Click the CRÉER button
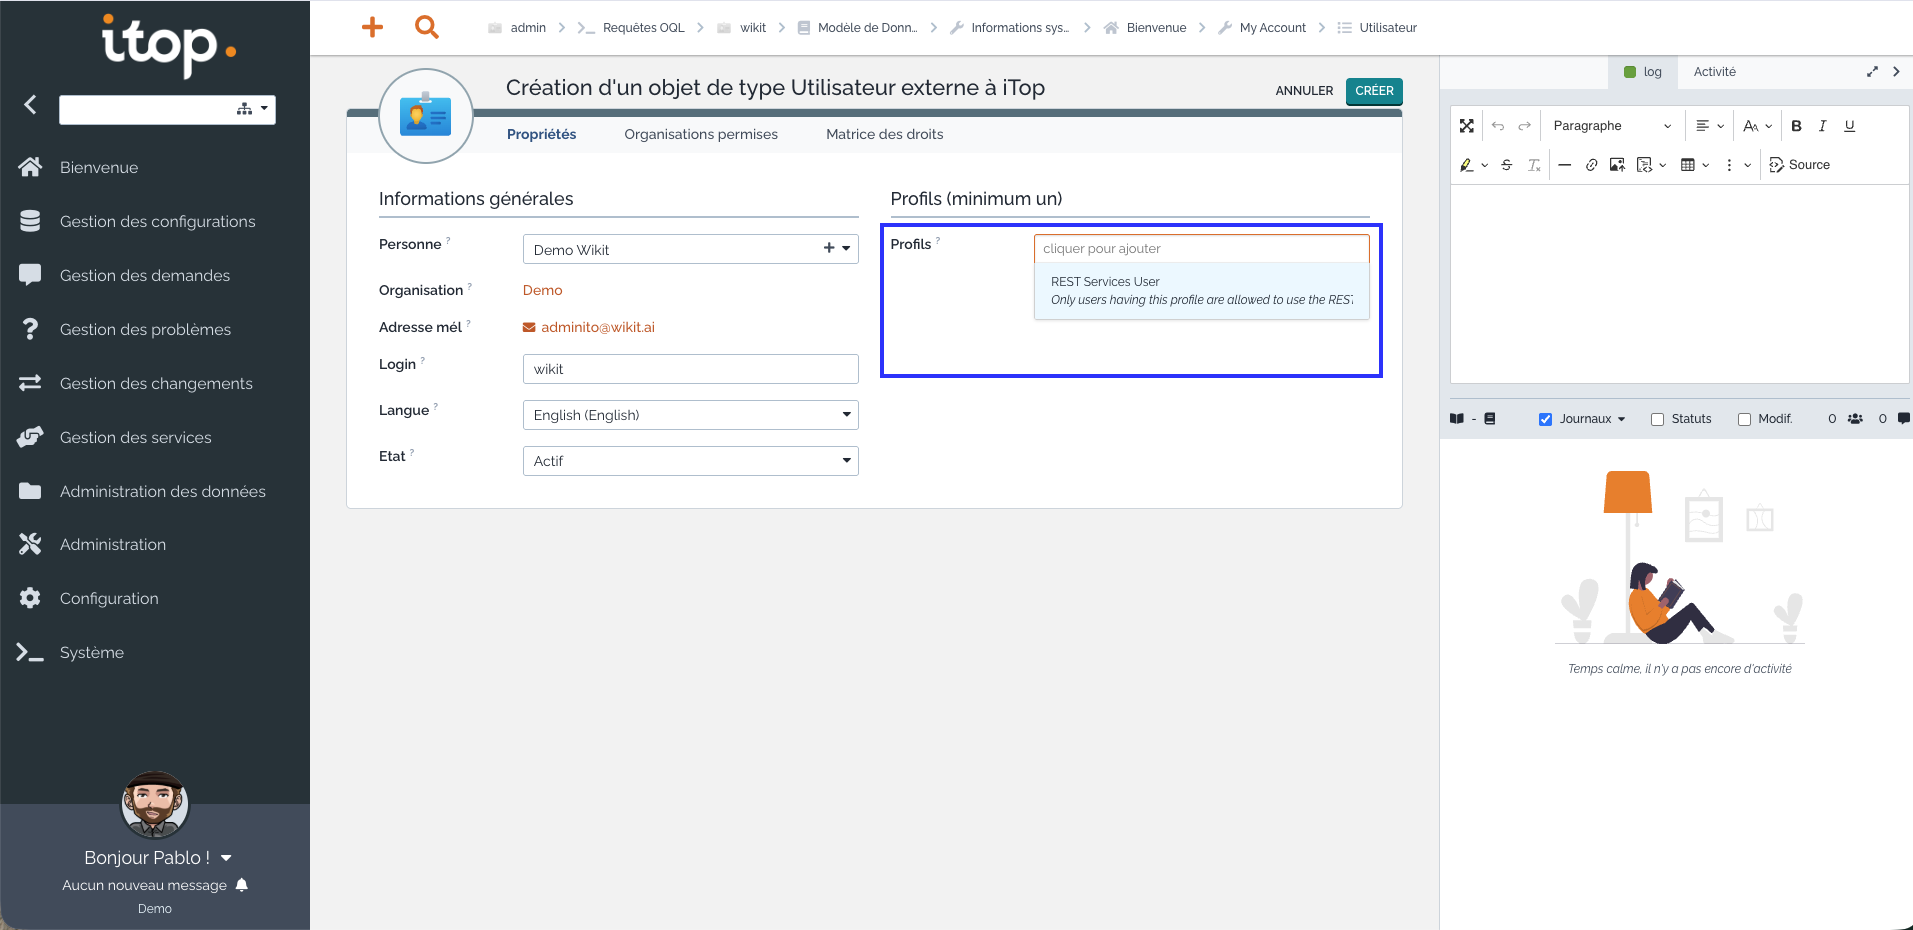The height and width of the screenshot is (930, 1913). click(1374, 91)
